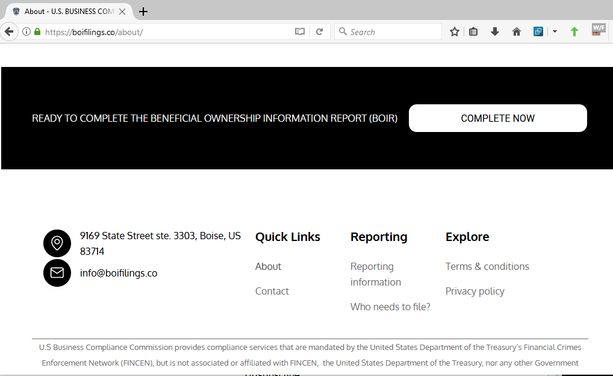This screenshot has width=613, height=376.
Task: Click the COMPLETE NOW button
Action: coord(498,118)
